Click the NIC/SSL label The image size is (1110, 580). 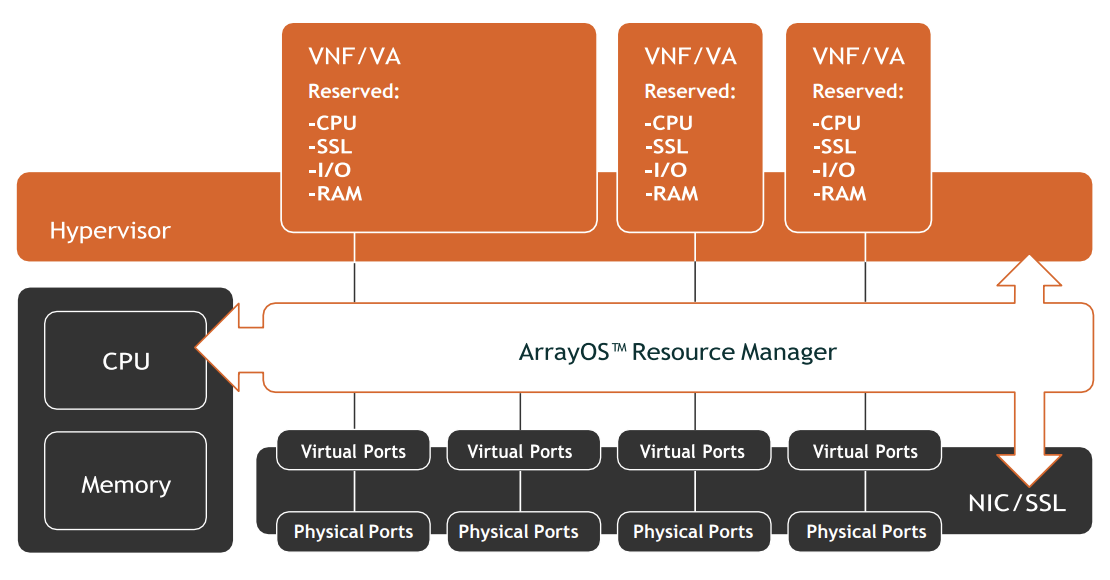click(1016, 502)
